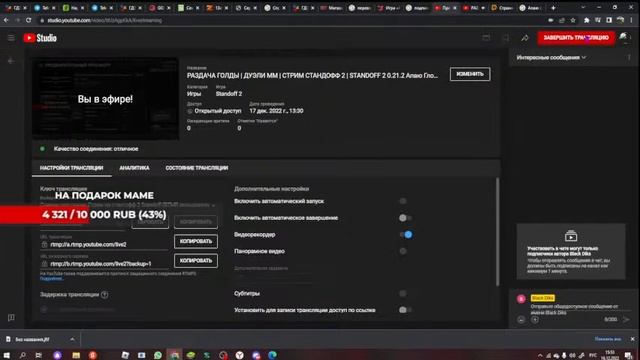Screen dimensions: 640x360
Task: Open the browser extensions puzzle icon
Action: tap(587, 20)
